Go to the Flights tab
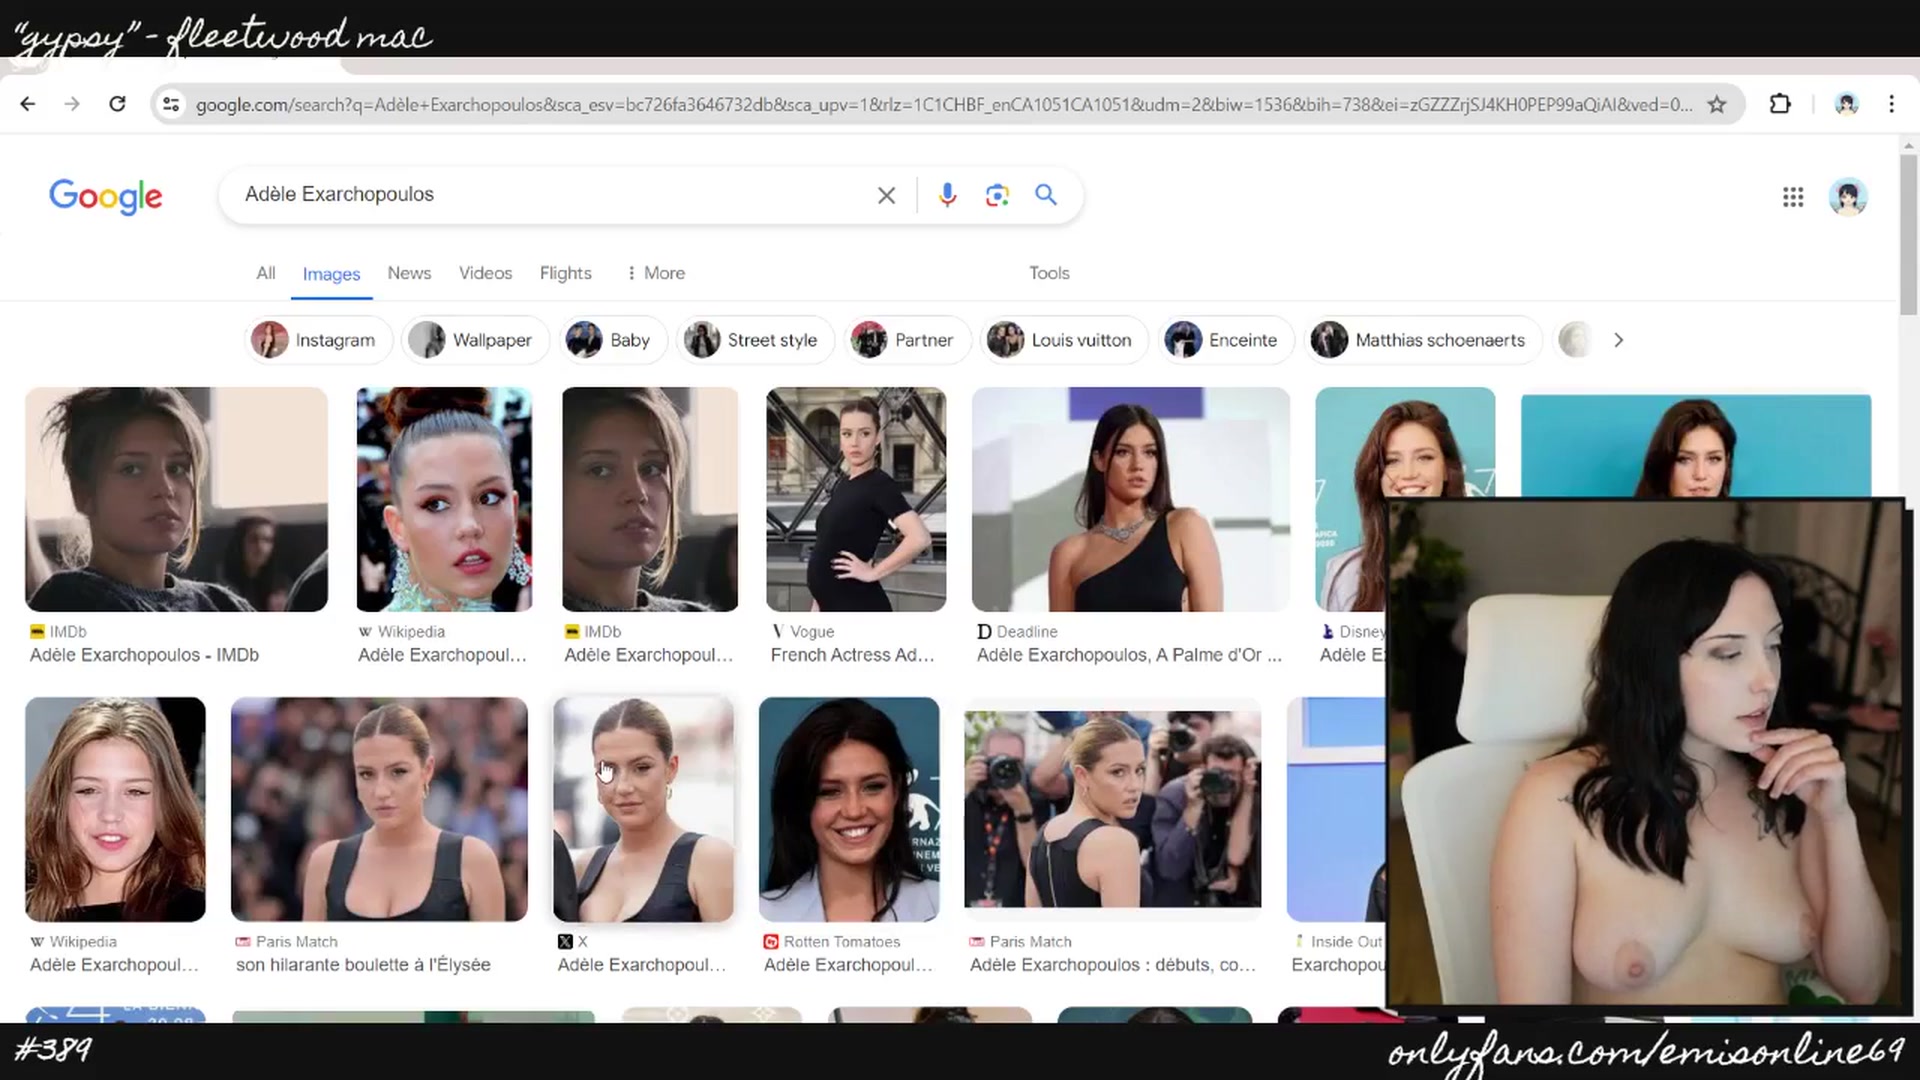Screen dimensions: 1920x1080 tap(565, 273)
